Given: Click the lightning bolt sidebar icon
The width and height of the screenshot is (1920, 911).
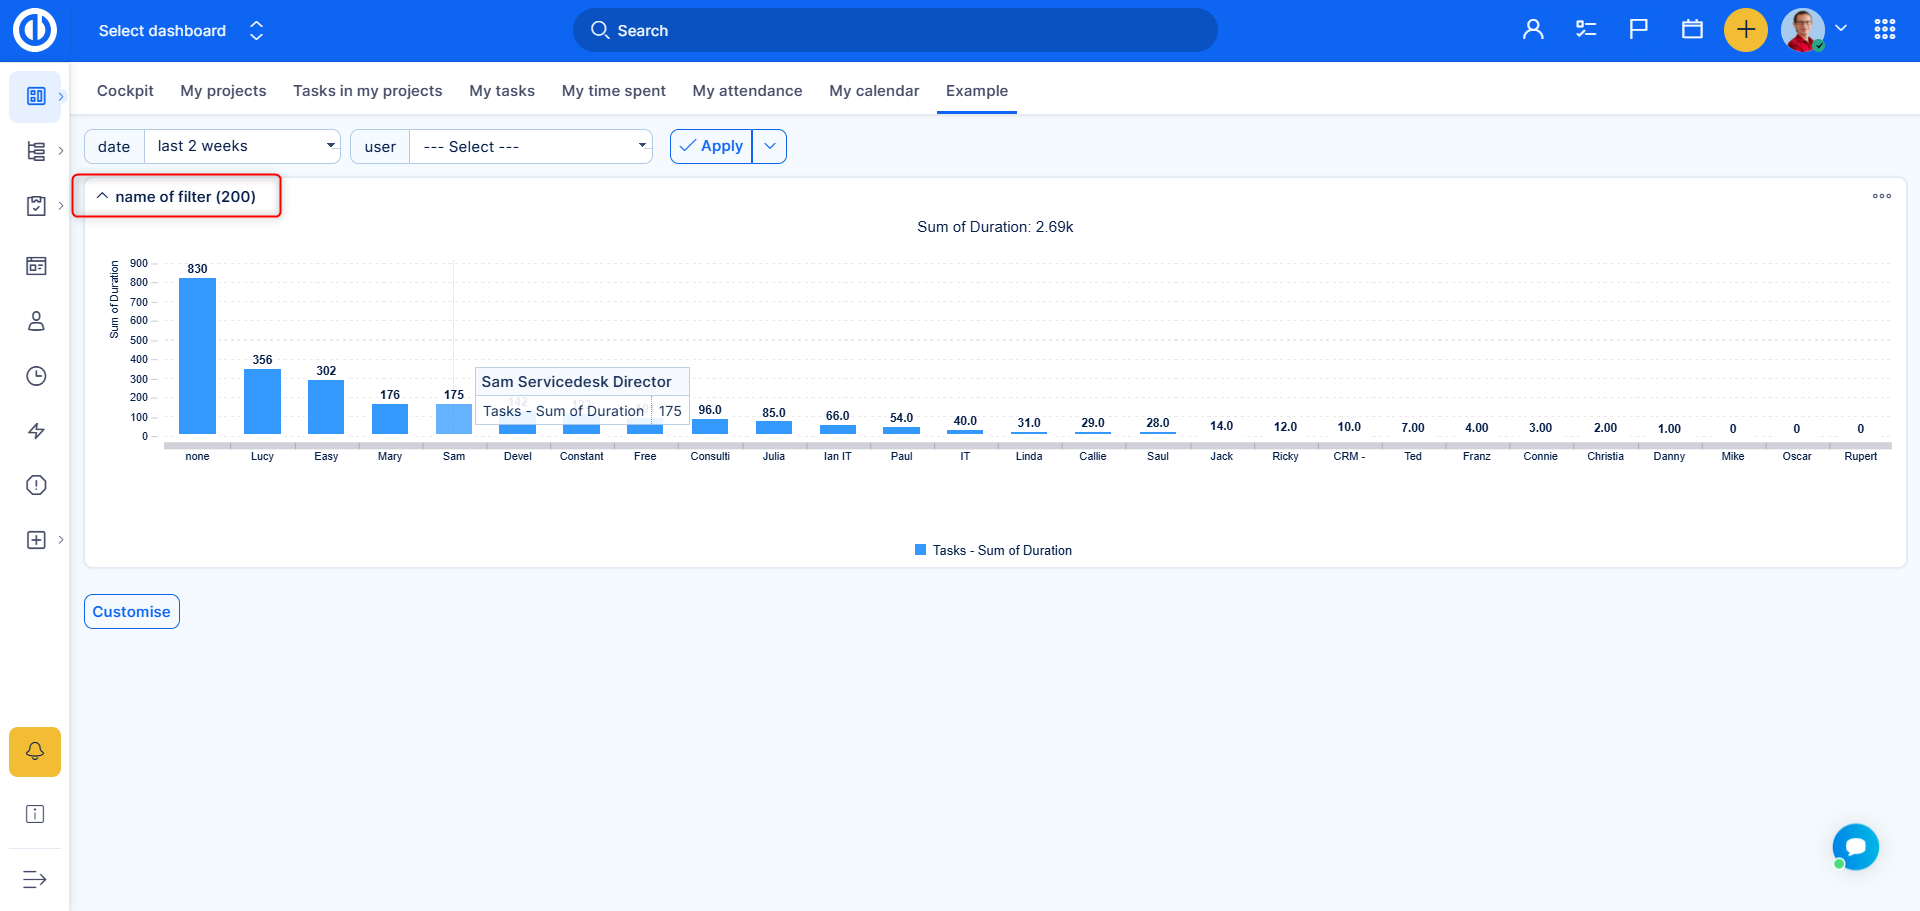Looking at the screenshot, I should coord(36,431).
